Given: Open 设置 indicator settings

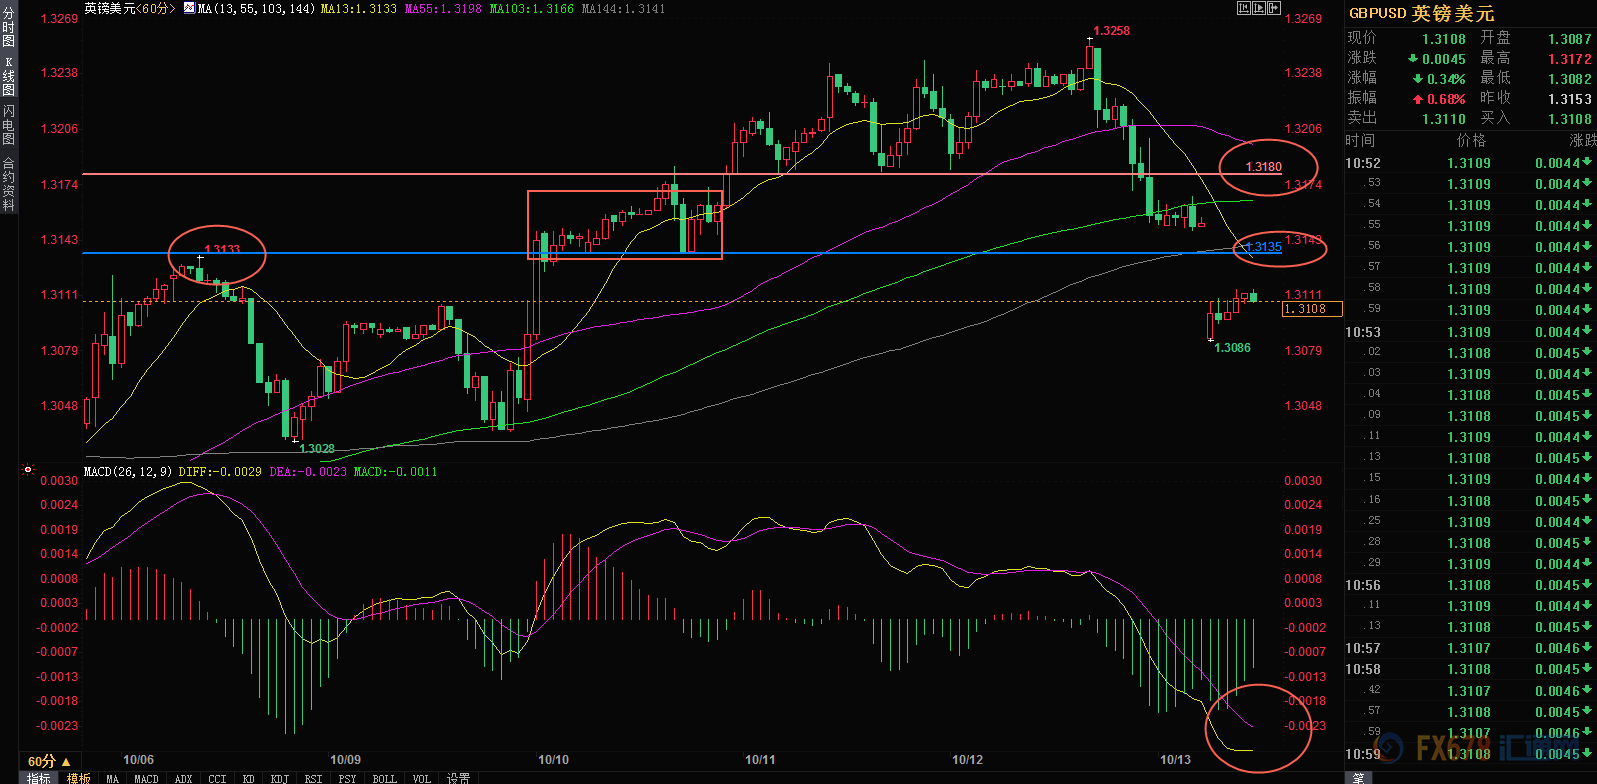Looking at the screenshot, I should coord(458,778).
